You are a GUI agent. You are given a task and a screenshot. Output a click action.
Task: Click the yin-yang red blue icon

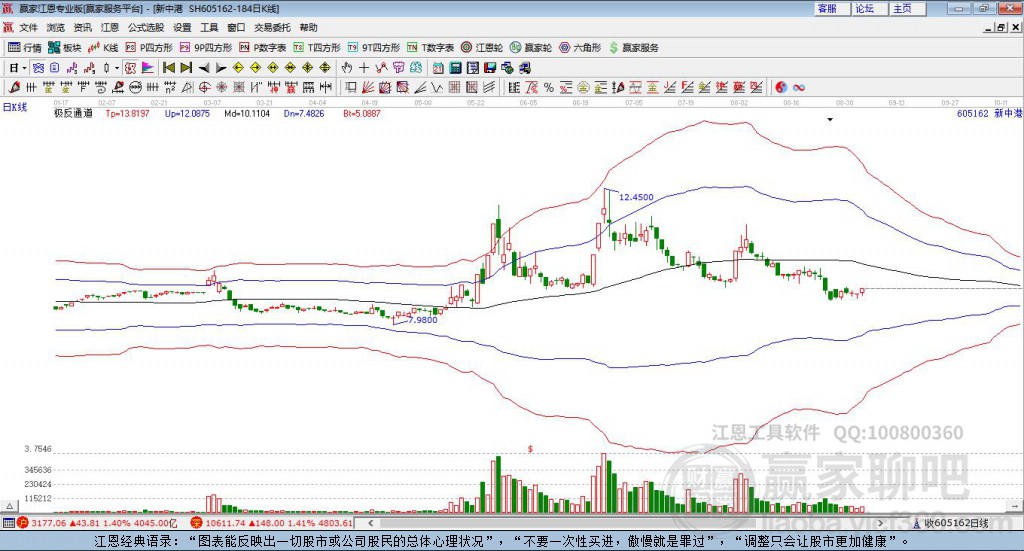click(781, 87)
